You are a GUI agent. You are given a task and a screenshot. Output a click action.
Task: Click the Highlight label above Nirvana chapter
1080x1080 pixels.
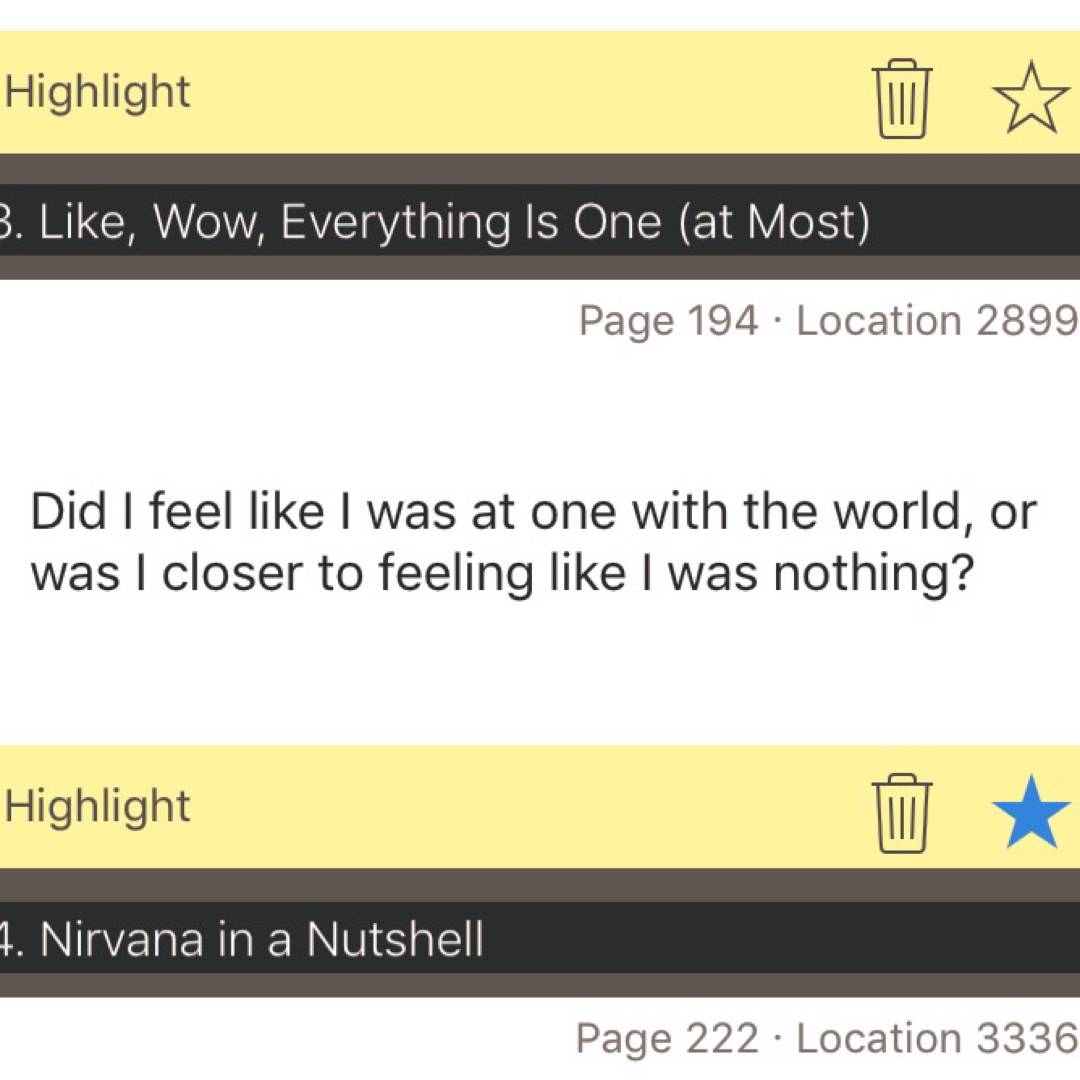coord(98,807)
